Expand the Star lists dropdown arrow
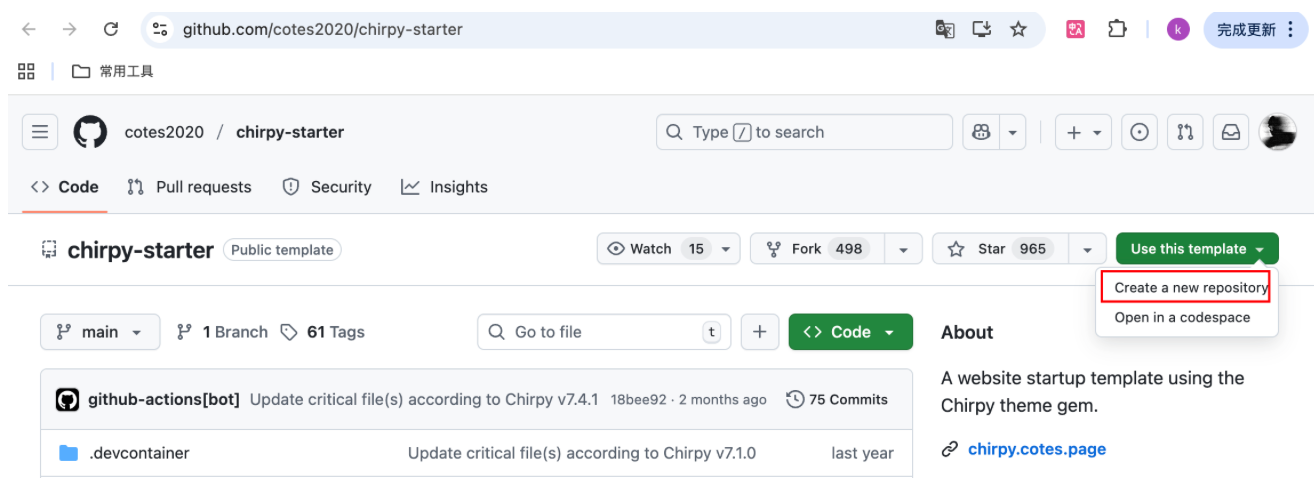1314x480 pixels. (1087, 249)
